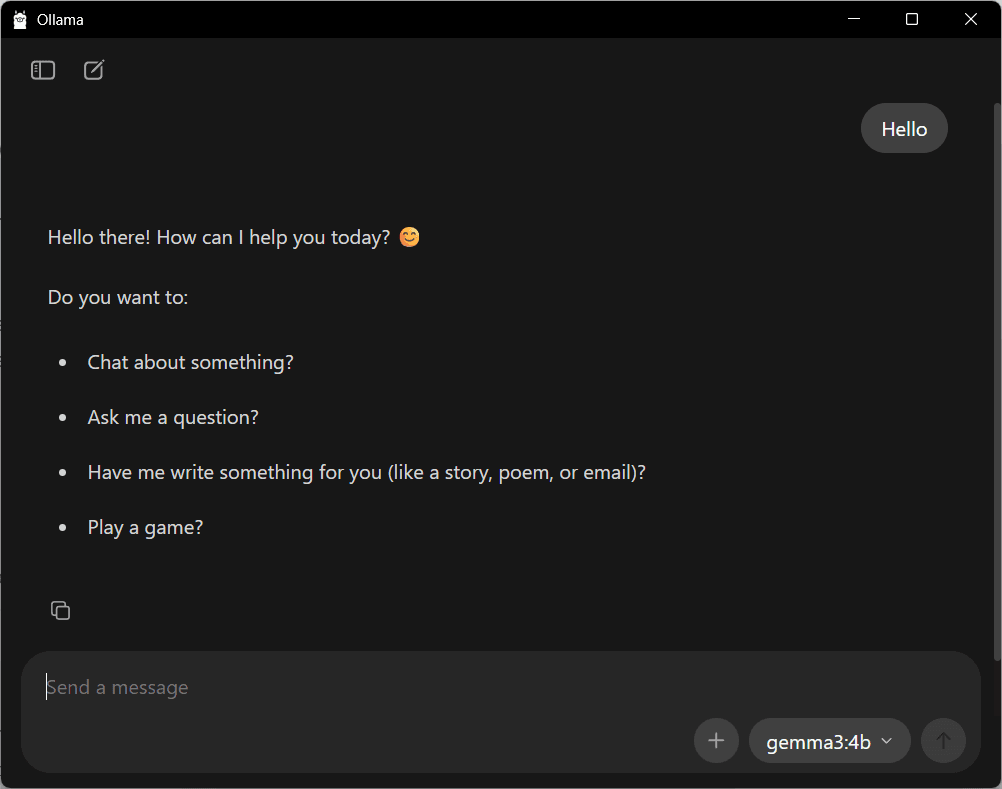Click the "Do you want to:" text

[x=118, y=297]
